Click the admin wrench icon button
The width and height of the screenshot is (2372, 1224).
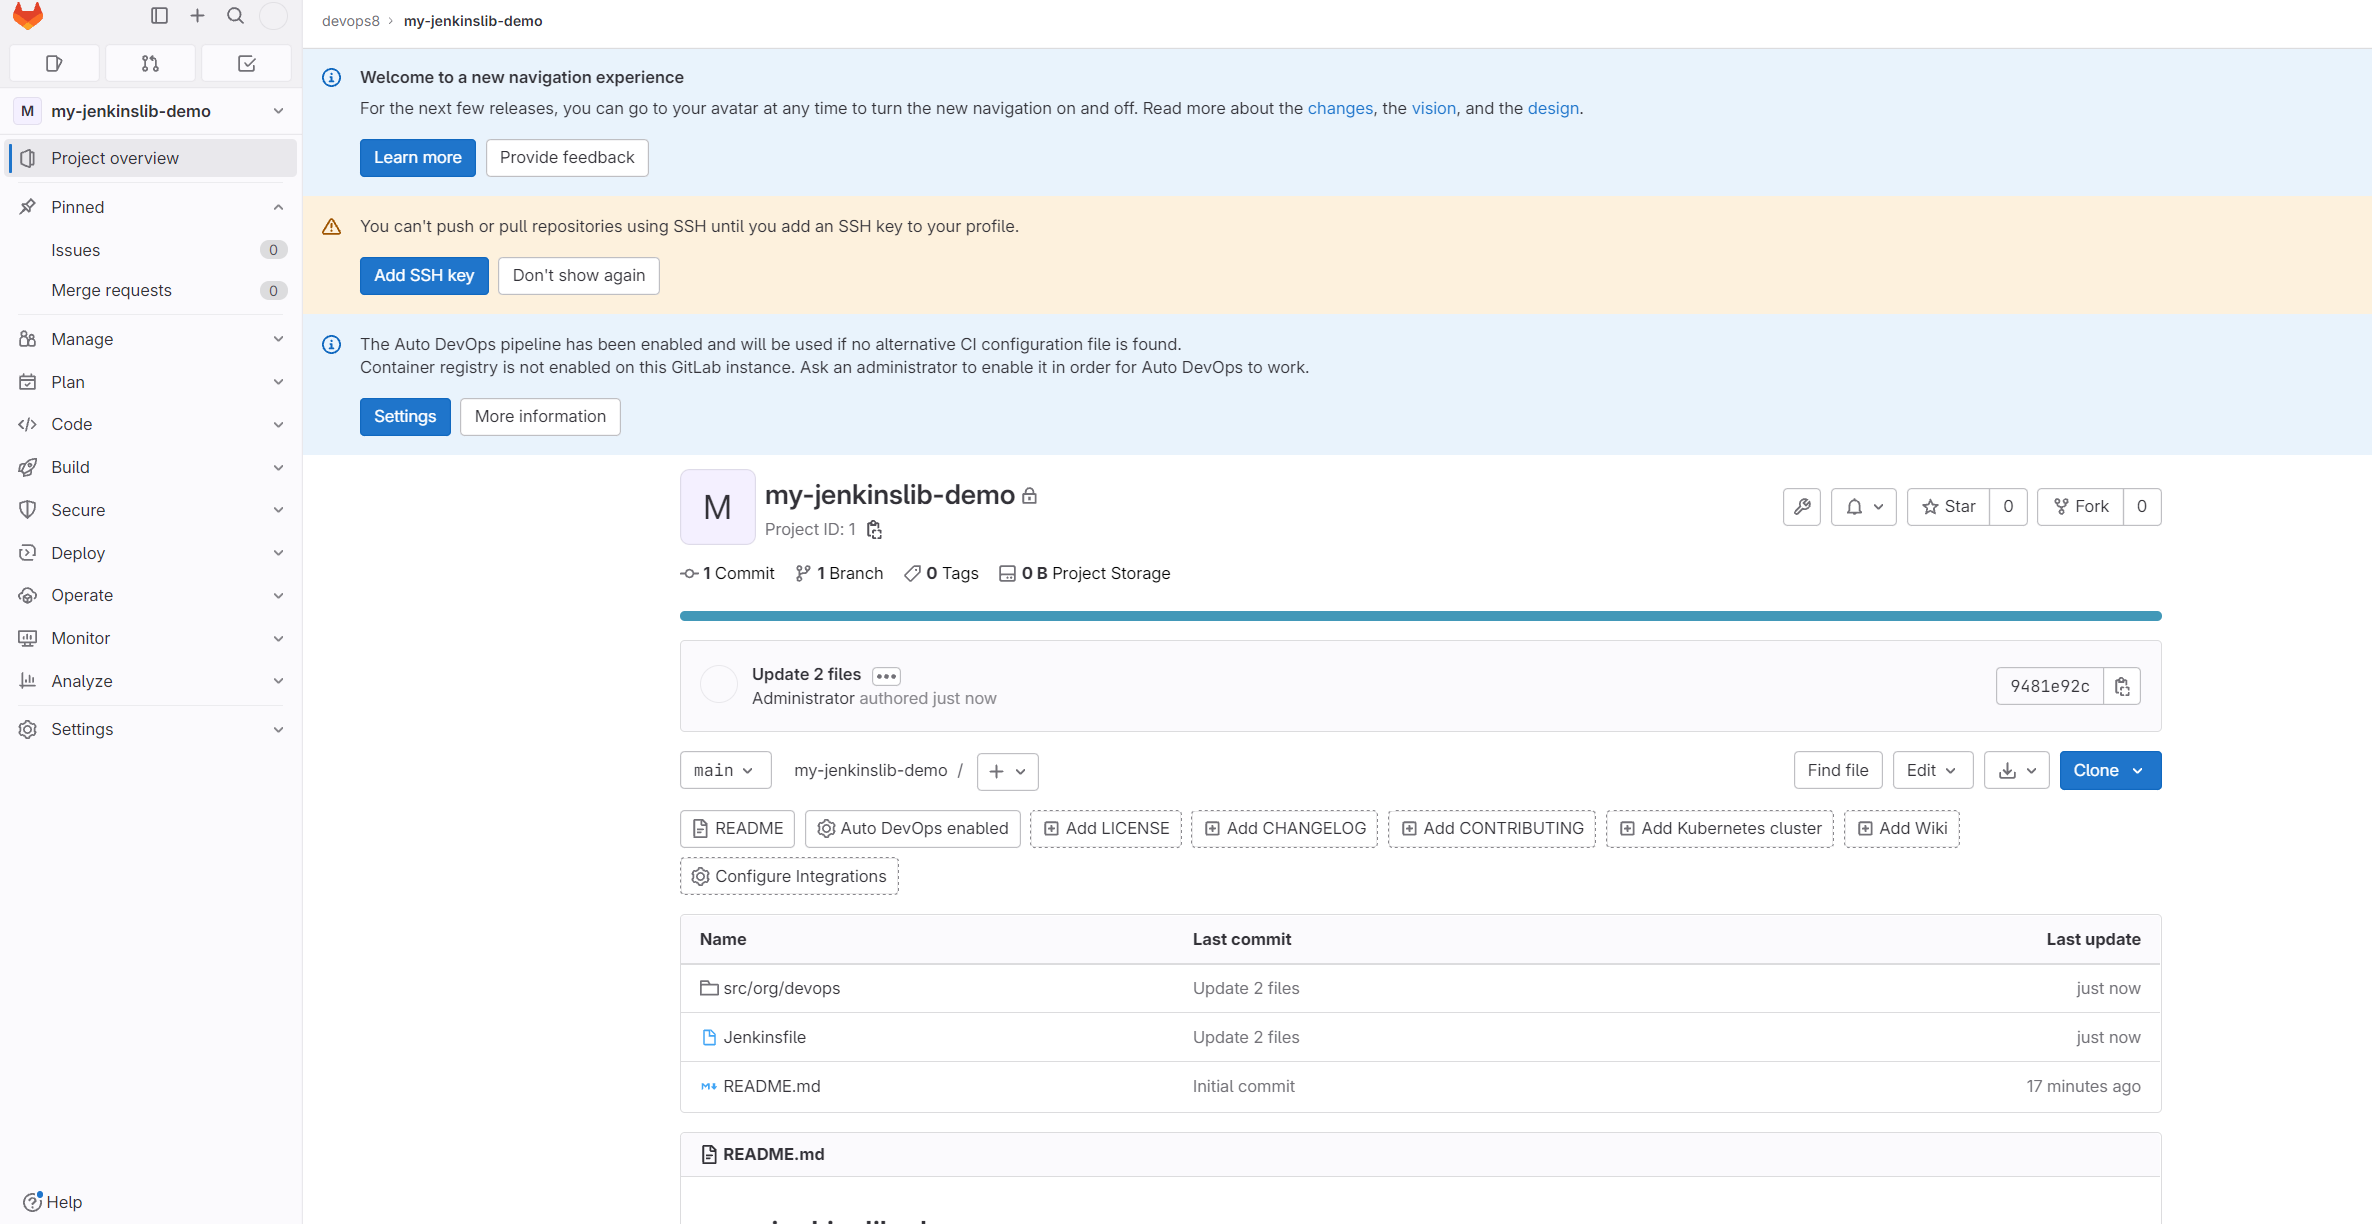coord(1802,507)
